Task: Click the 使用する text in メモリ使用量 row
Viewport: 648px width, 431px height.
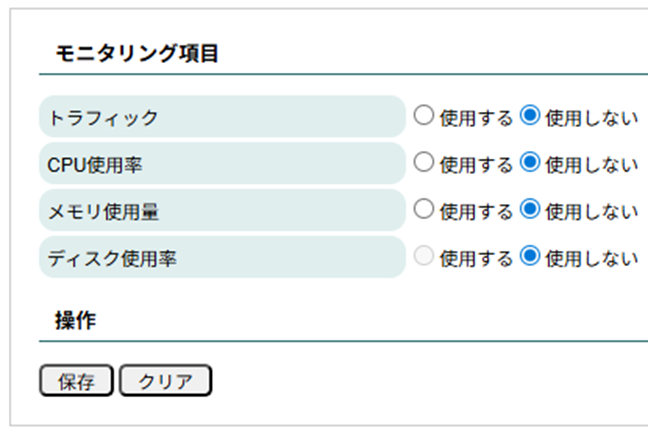Action: click(x=476, y=211)
